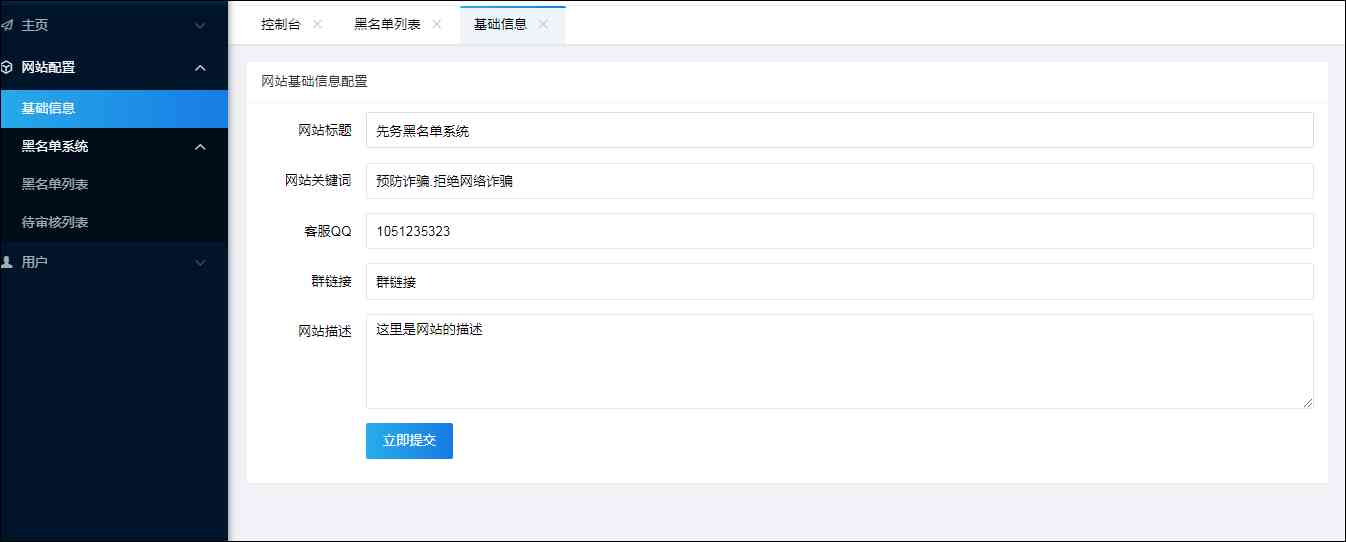
Task: Open 基础信息 in the sidebar
Action: coord(48,108)
